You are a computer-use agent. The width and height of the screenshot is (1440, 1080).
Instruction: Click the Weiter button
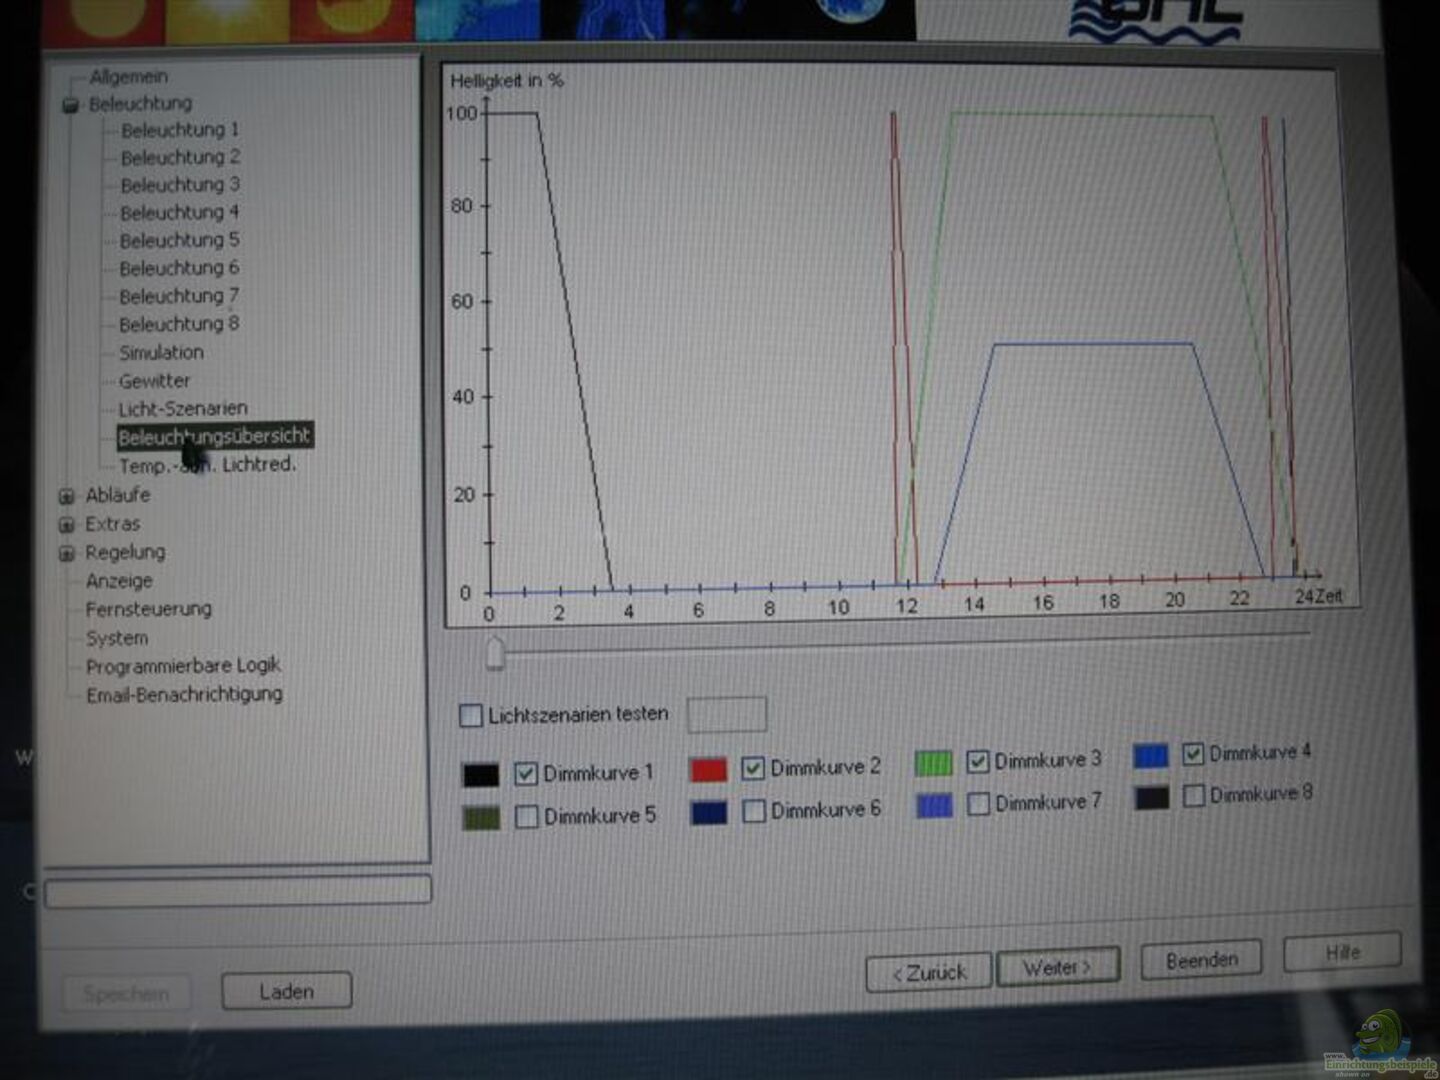click(x=1057, y=968)
